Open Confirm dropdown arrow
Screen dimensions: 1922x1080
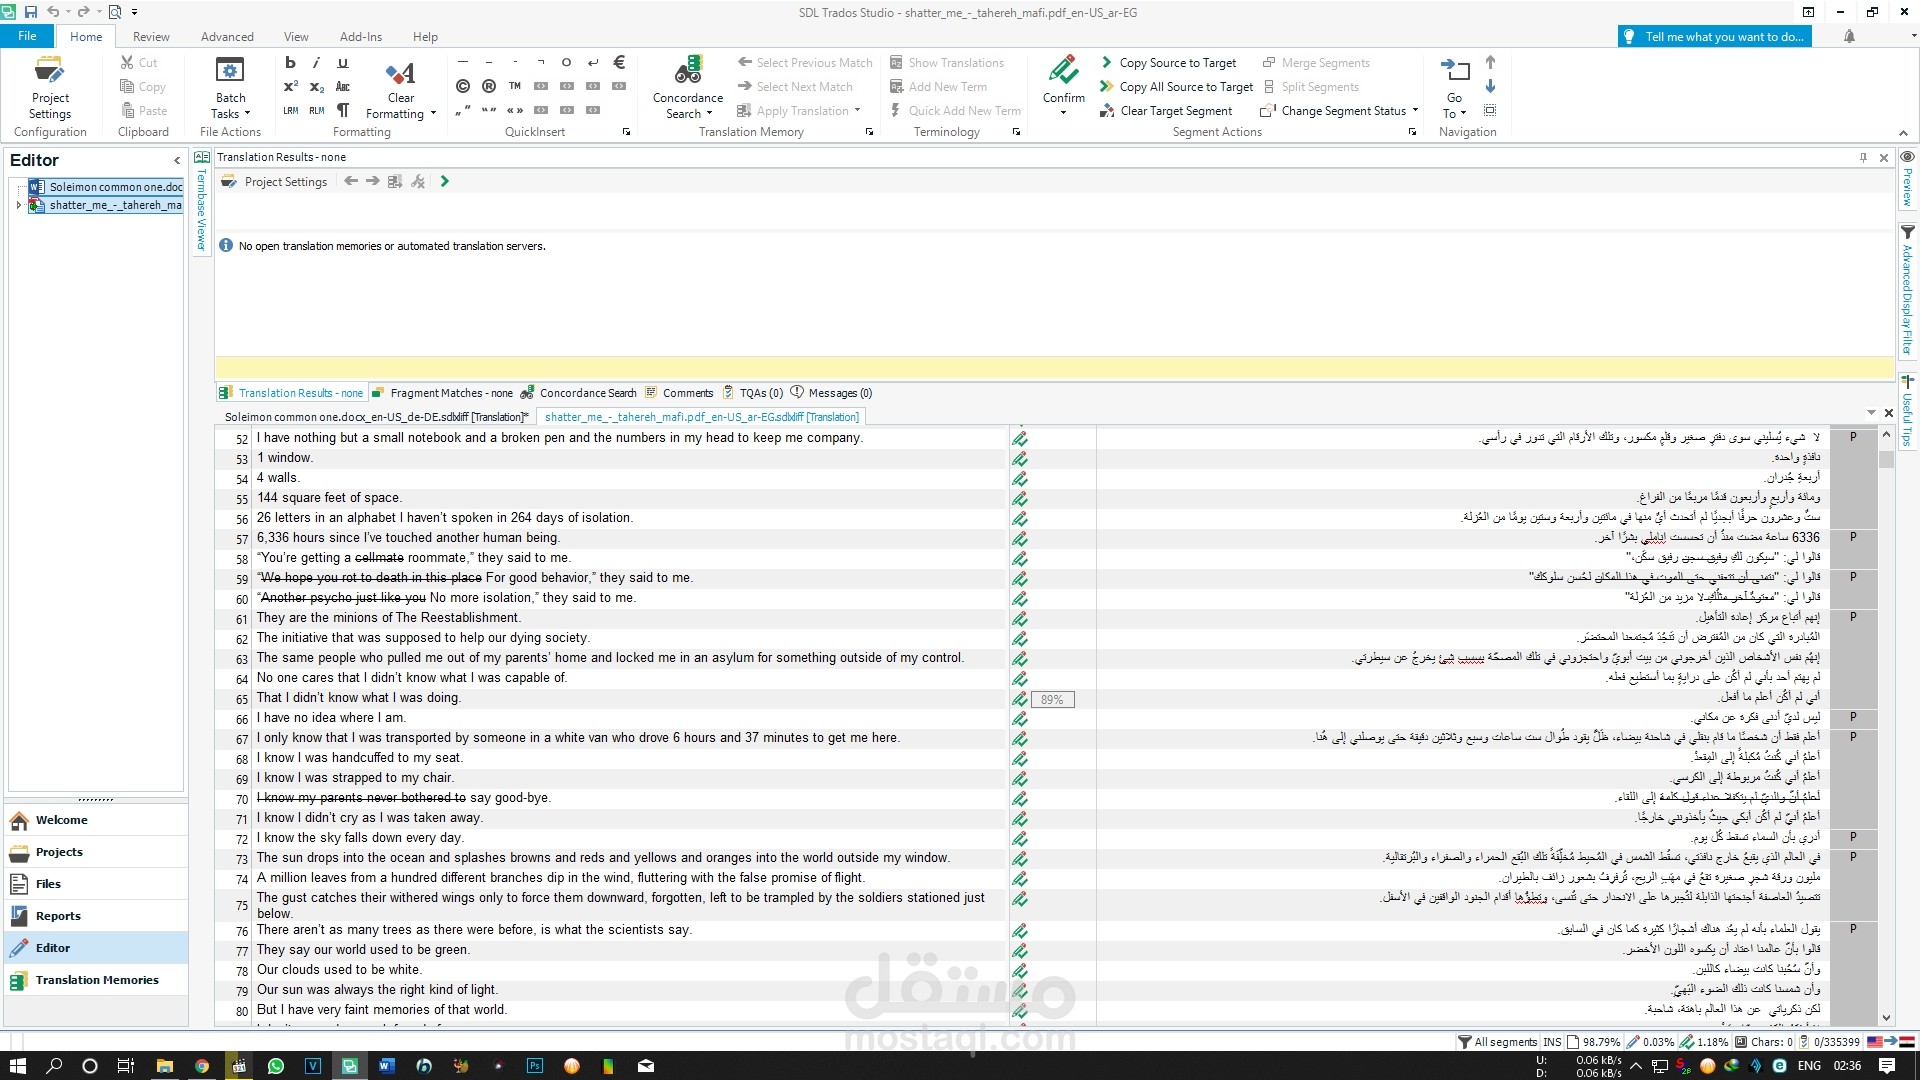[x=1063, y=113]
